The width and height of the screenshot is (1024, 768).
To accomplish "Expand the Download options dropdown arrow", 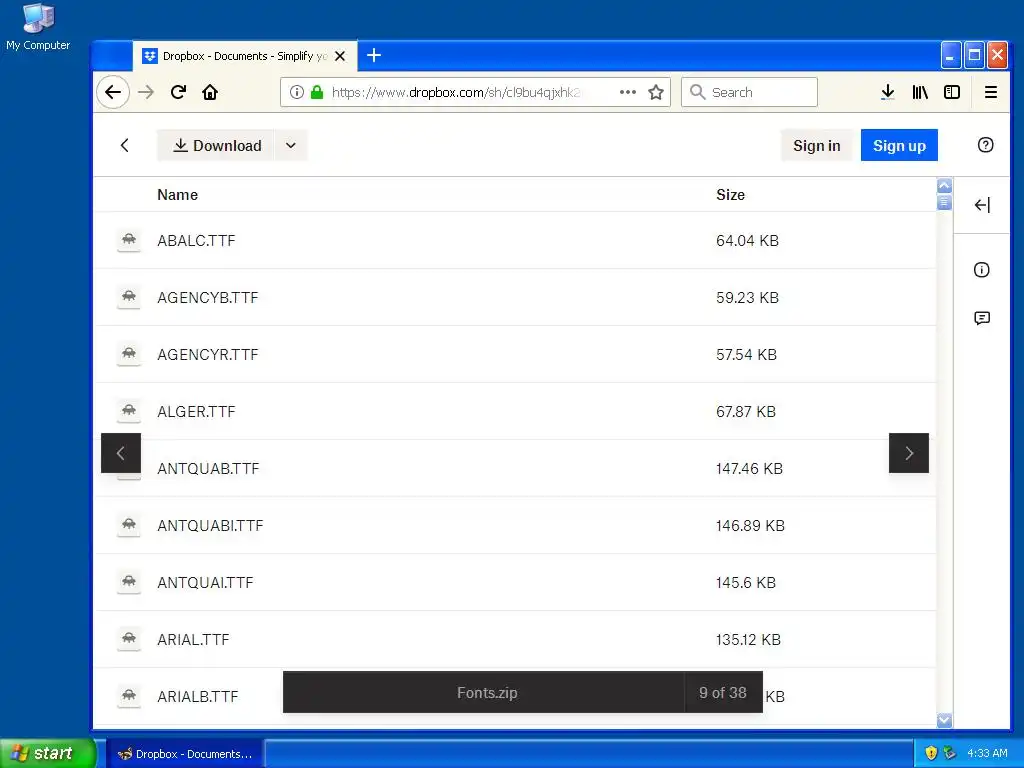I will click(x=291, y=145).
